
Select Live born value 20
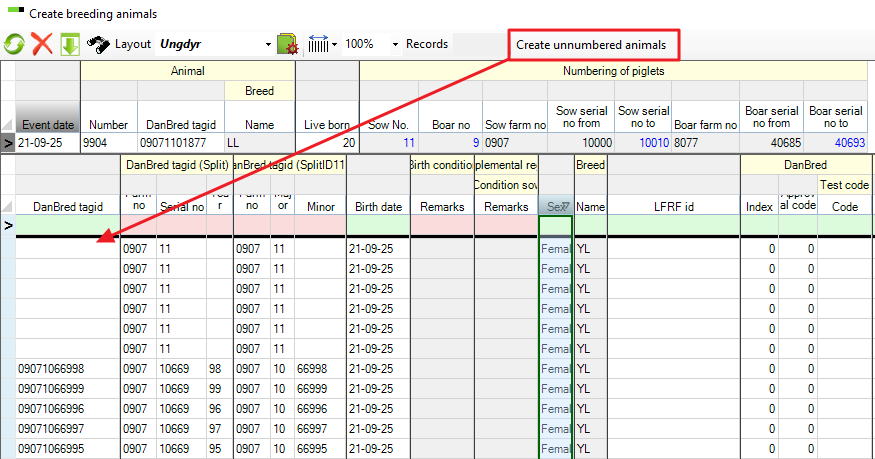tap(327, 143)
